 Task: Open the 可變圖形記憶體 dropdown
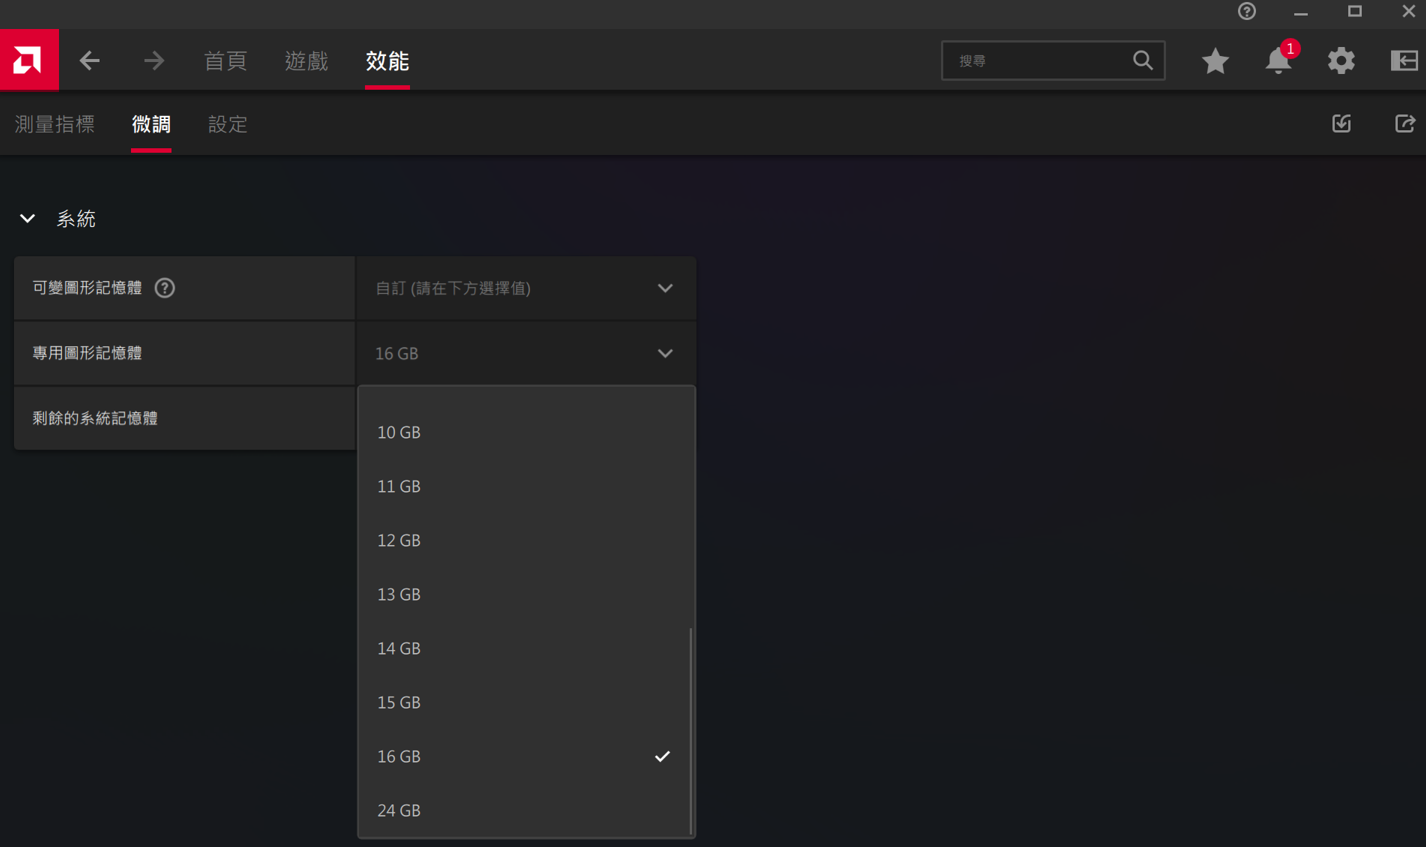click(x=525, y=288)
